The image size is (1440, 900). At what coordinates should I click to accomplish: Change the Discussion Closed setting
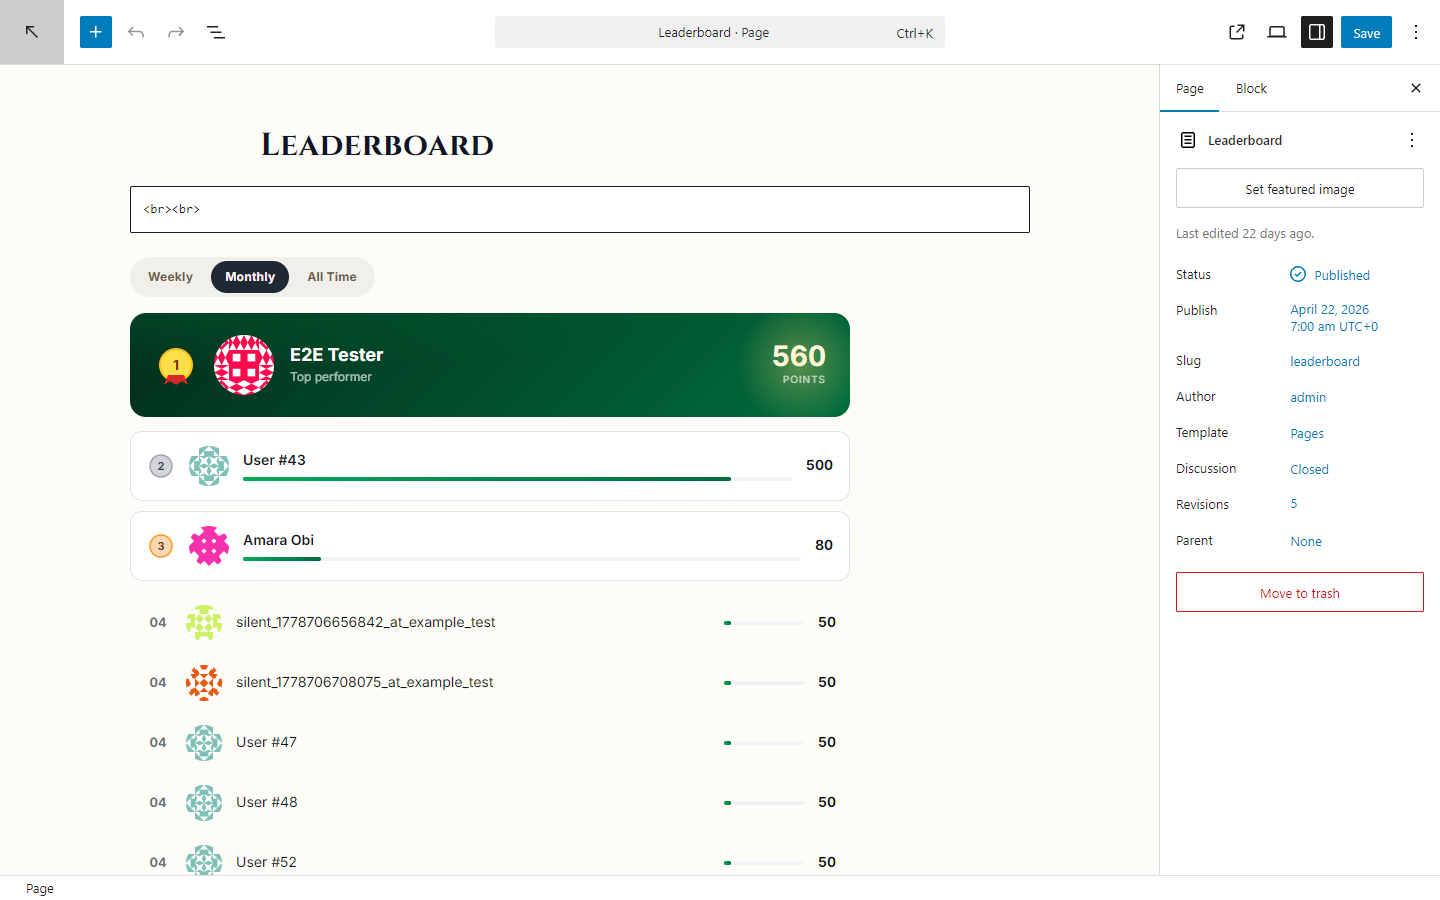tap(1309, 469)
